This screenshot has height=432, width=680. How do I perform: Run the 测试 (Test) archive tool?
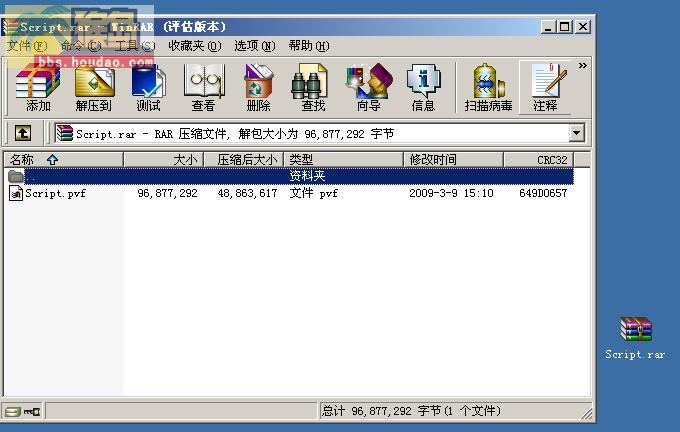pyautogui.click(x=148, y=87)
